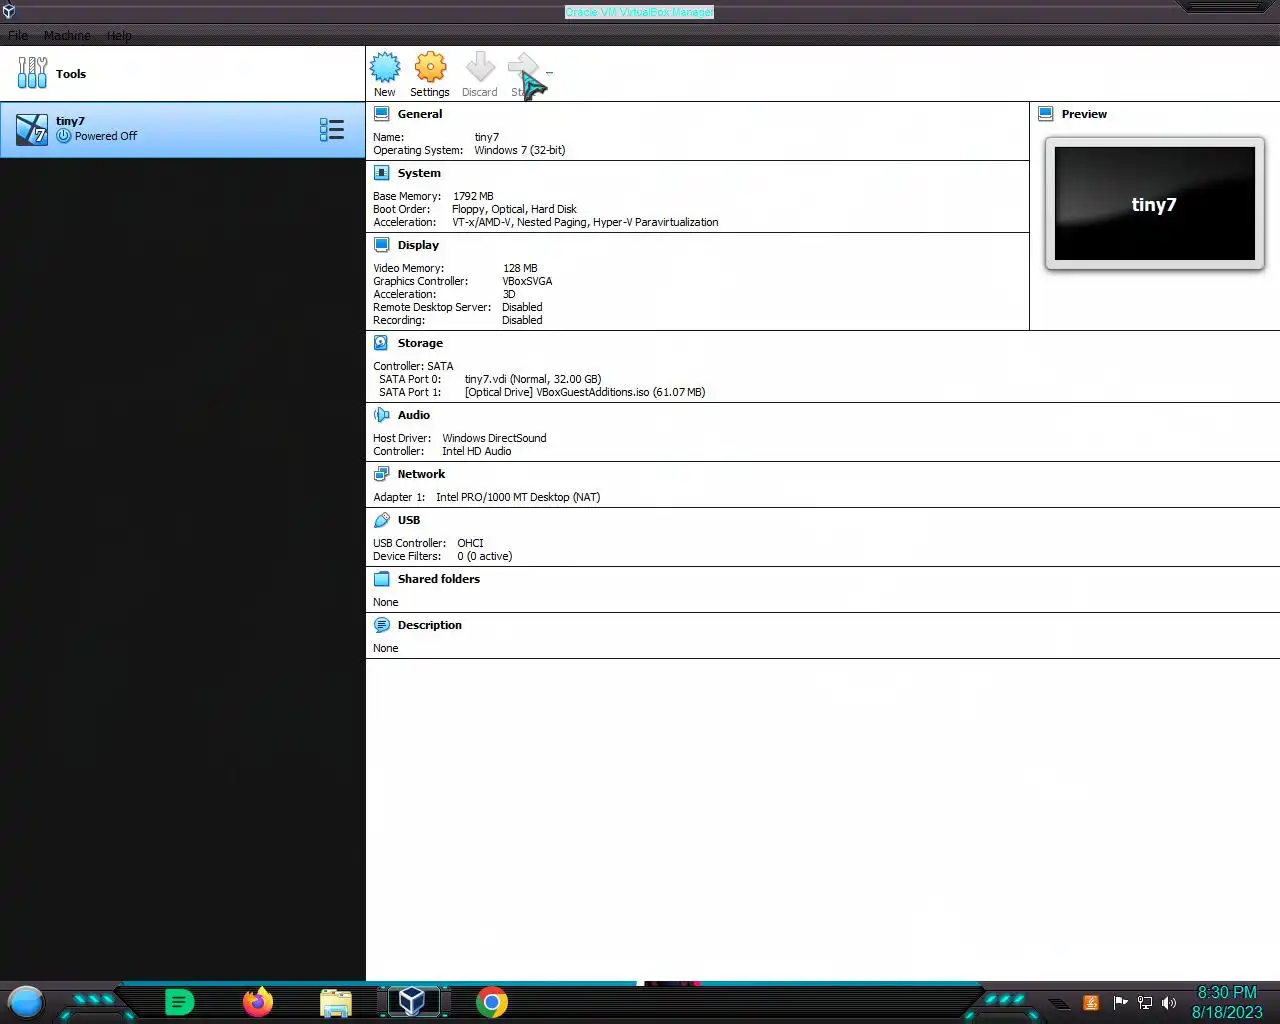Click the General section icon

tap(382, 114)
